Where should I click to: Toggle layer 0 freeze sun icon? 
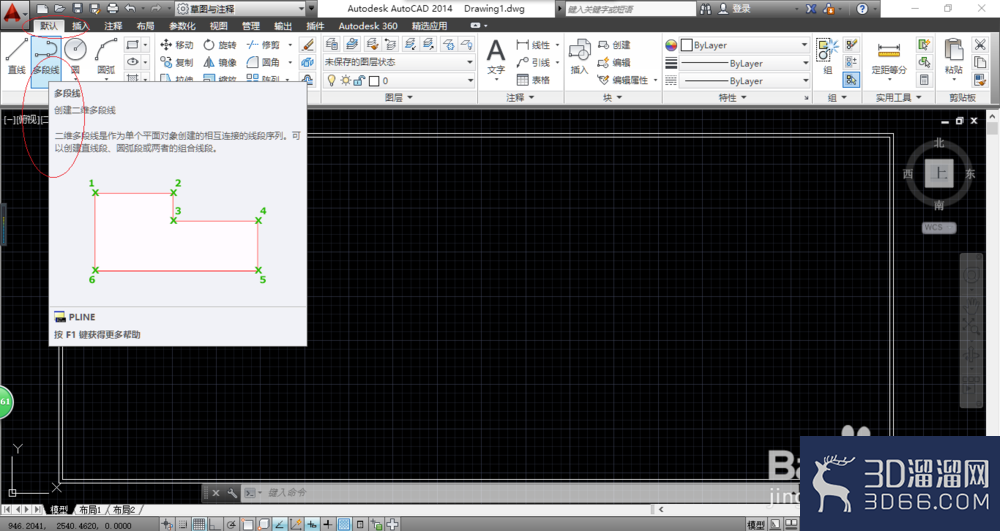click(346, 80)
